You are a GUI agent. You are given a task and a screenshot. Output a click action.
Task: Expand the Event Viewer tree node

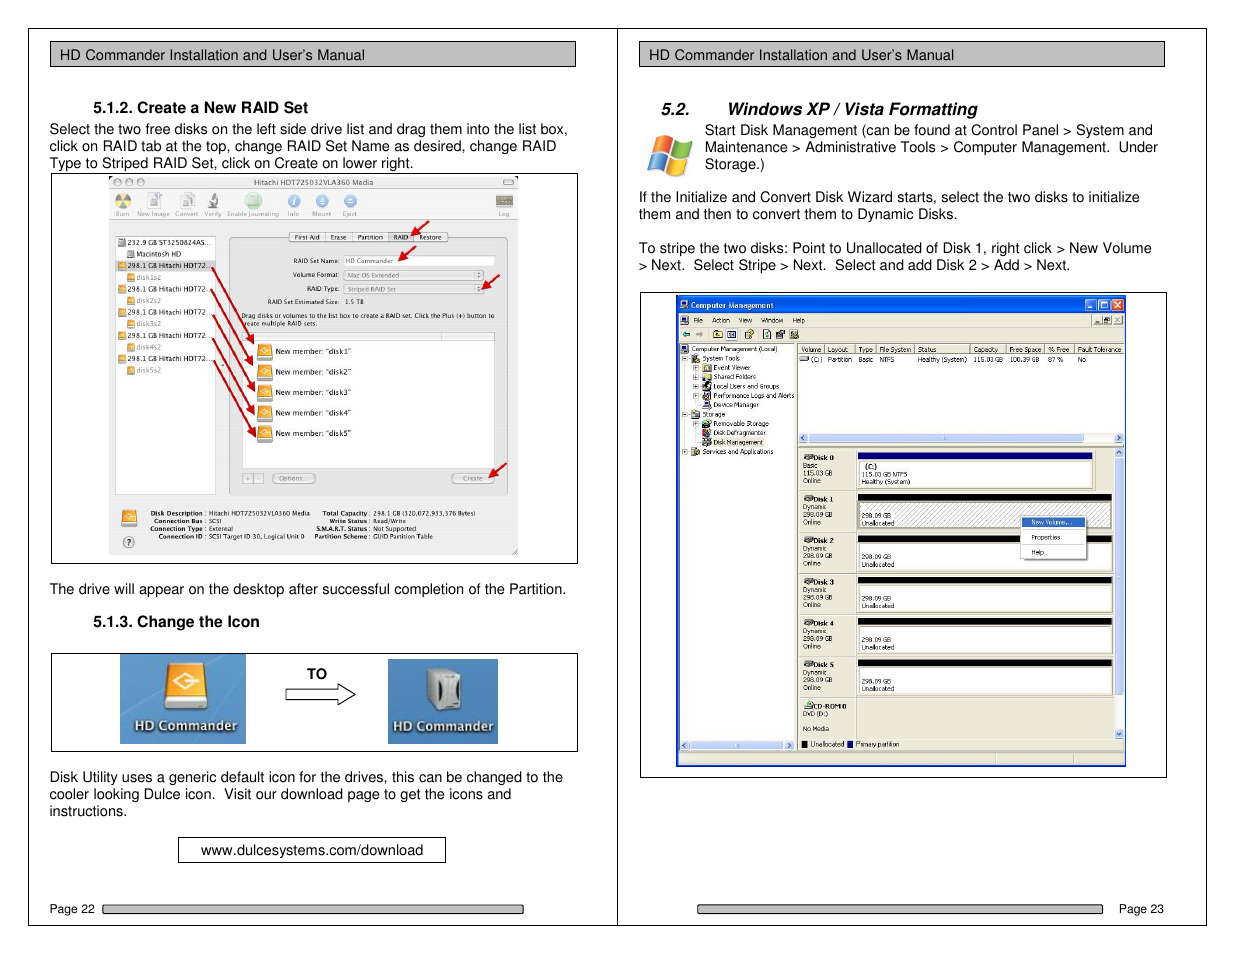(x=695, y=367)
